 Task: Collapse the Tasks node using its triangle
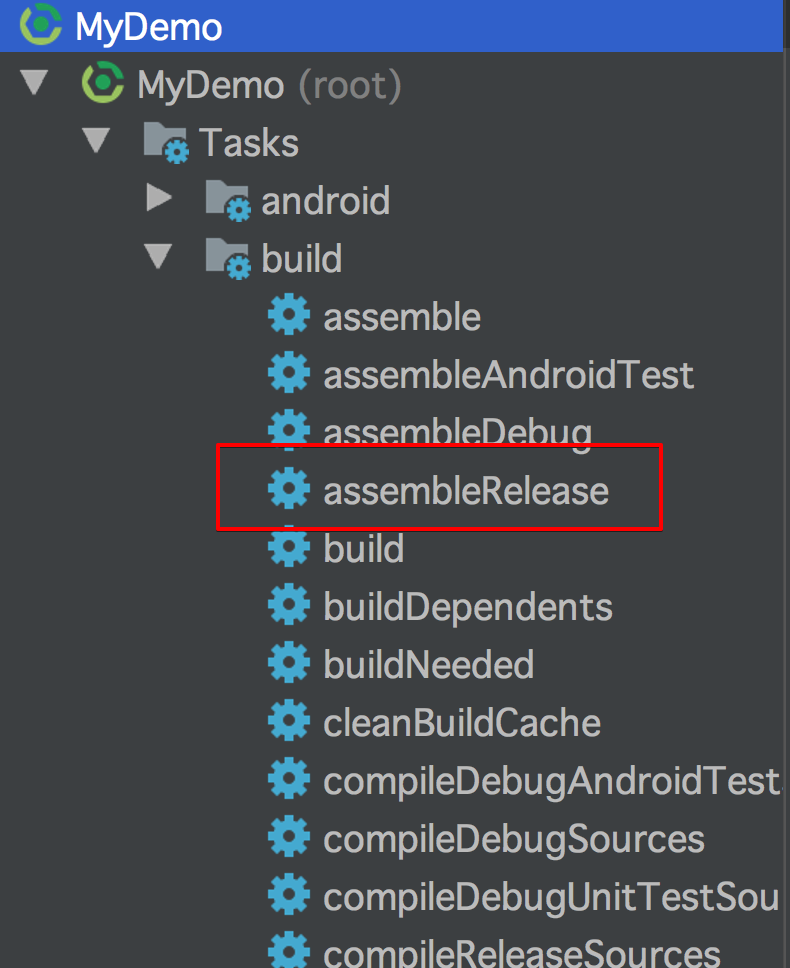click(96, 140)
